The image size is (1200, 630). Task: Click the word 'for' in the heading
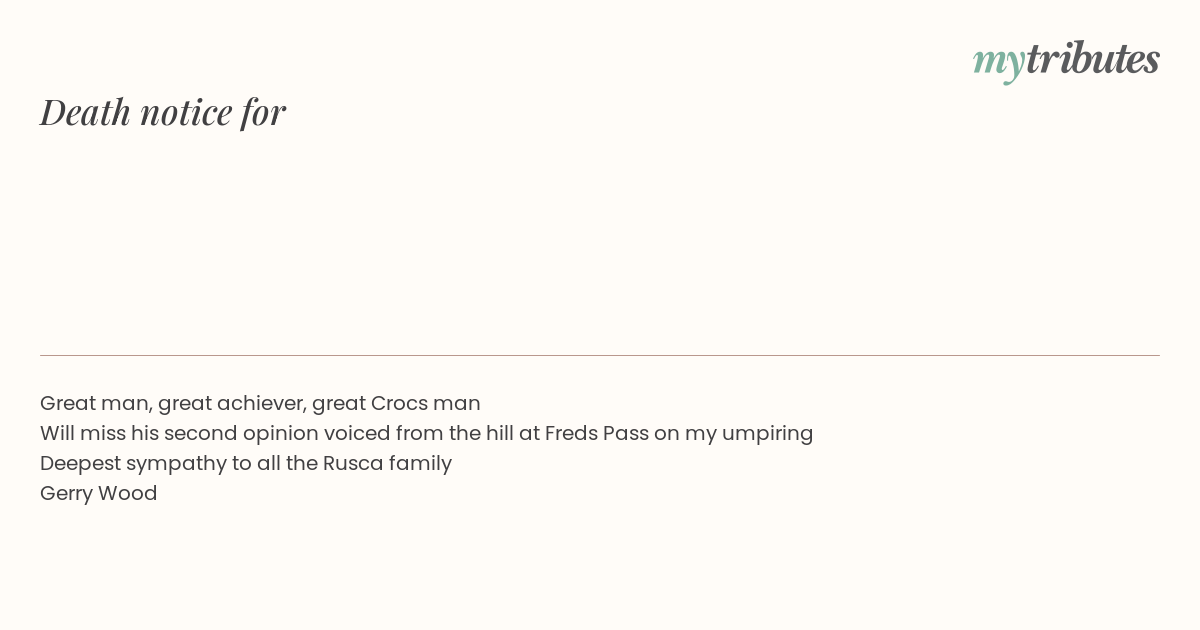(x=263, y=112)
